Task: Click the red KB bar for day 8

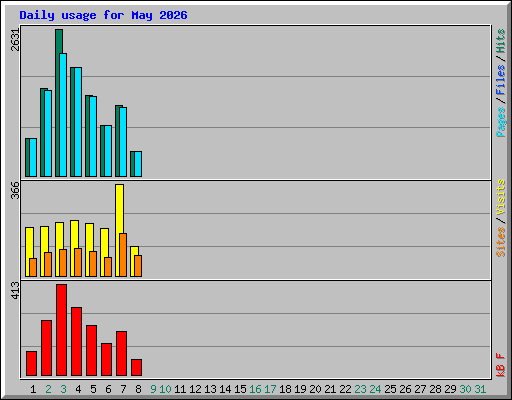Action: coord(136,367)
